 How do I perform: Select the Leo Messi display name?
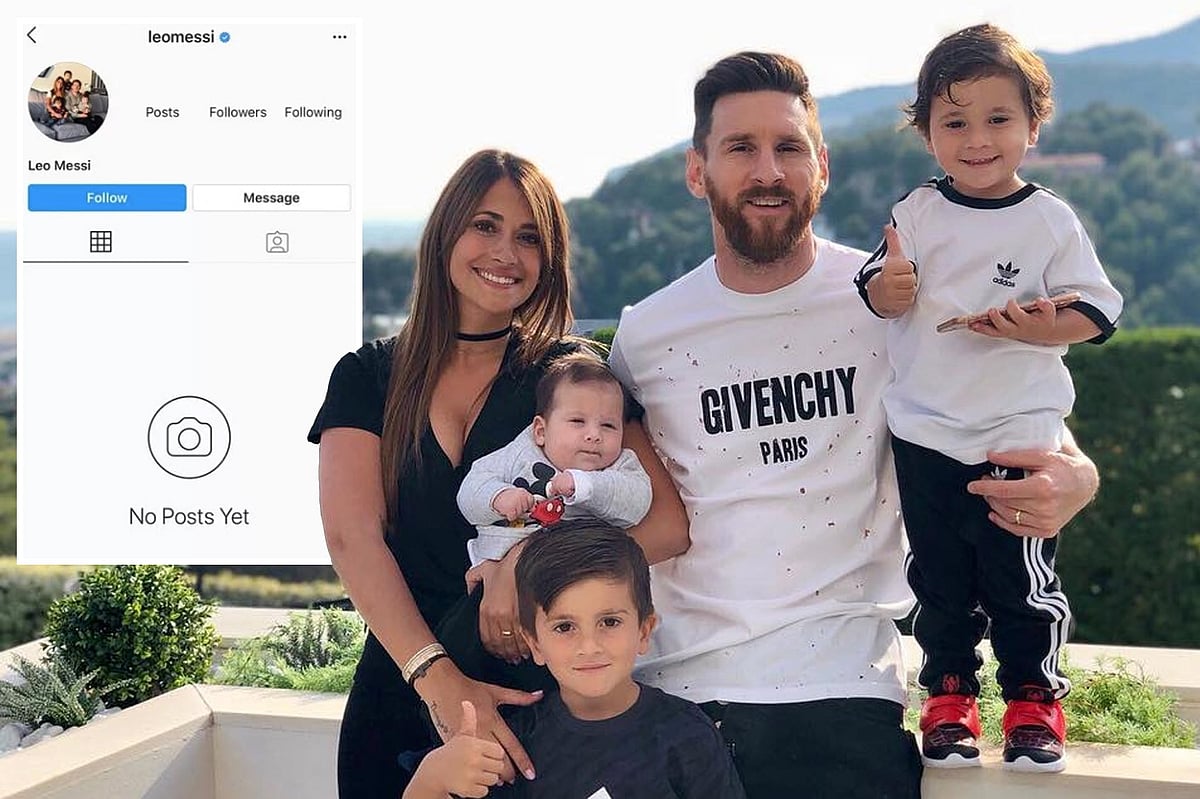(x=59, y=165)
